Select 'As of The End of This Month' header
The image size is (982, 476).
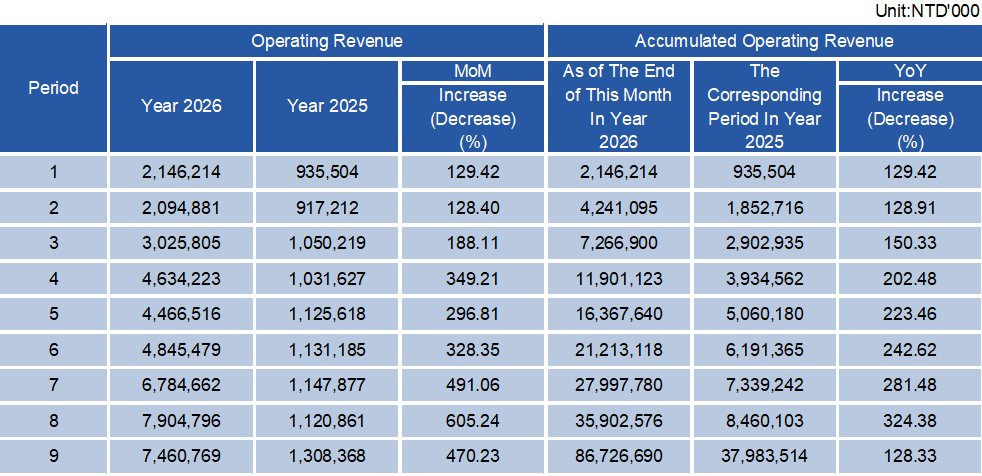coord(619,106)
